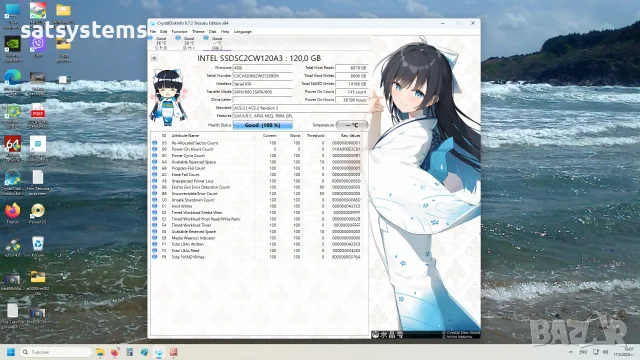Open File Explorer from the taskbar
Viewport: 640px width, 360px height.
click(100, 352)
